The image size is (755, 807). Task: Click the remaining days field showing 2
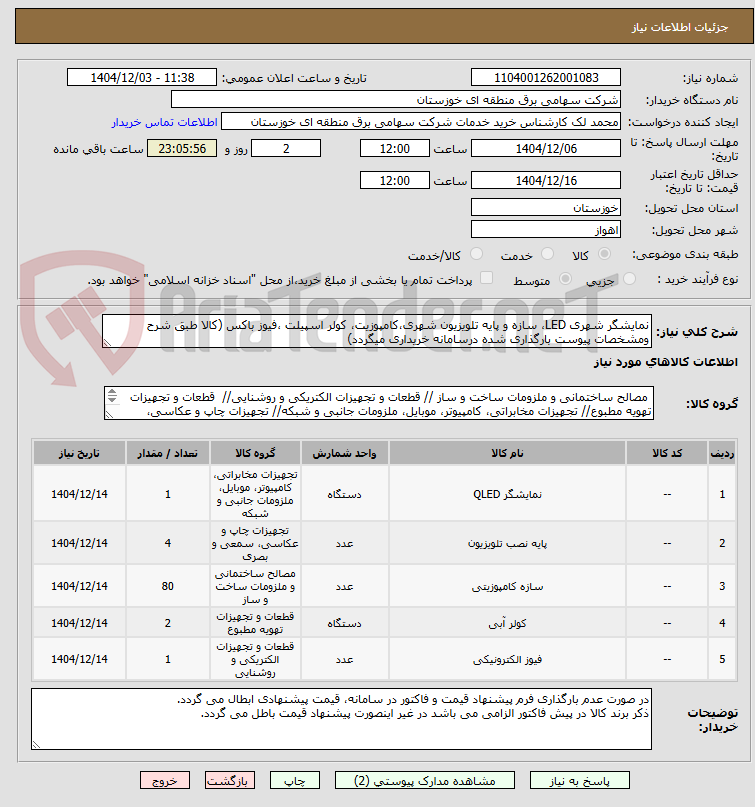[286, 149]
